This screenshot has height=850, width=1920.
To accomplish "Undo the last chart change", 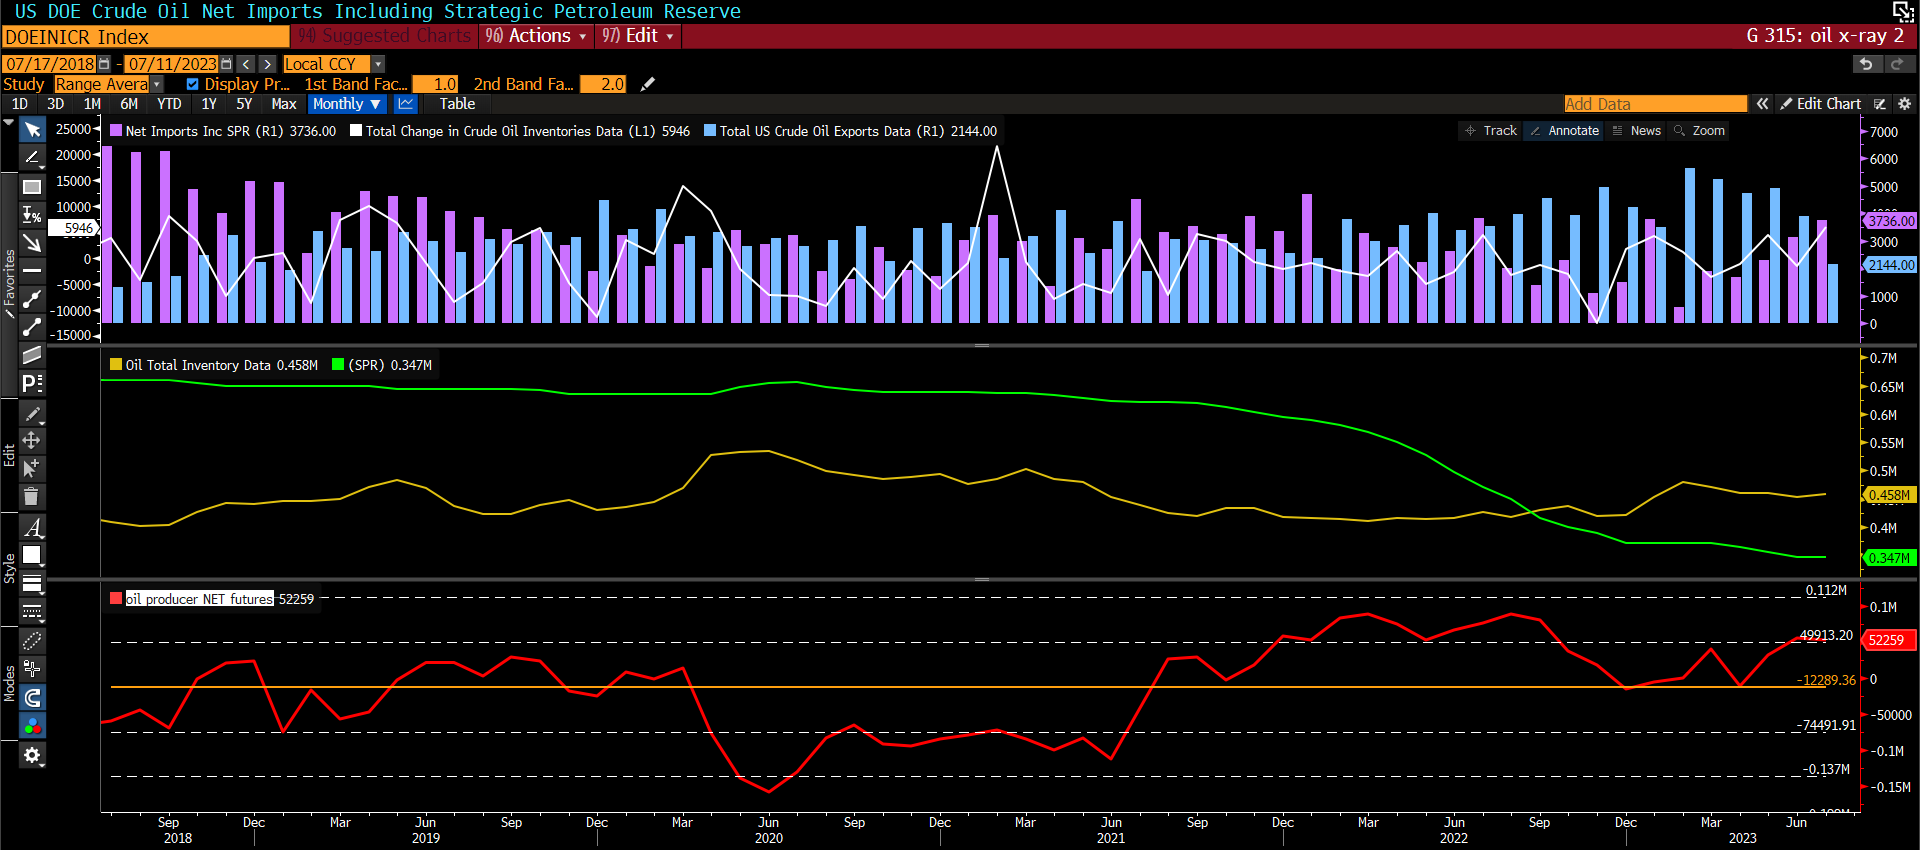I will (x=1866, y=64).
